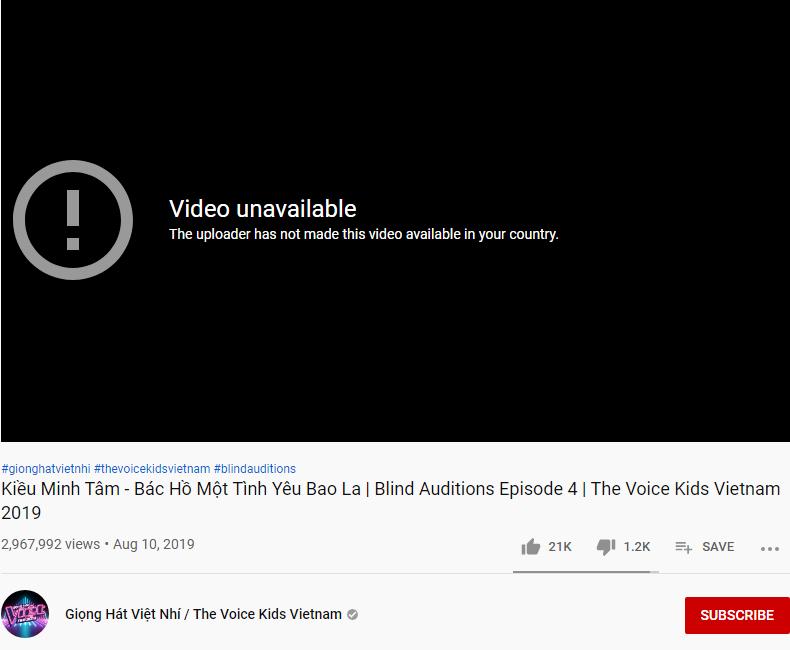Click the SAVE text label
Viewport: 790px width, 650px height.
(x=718, y=547)
